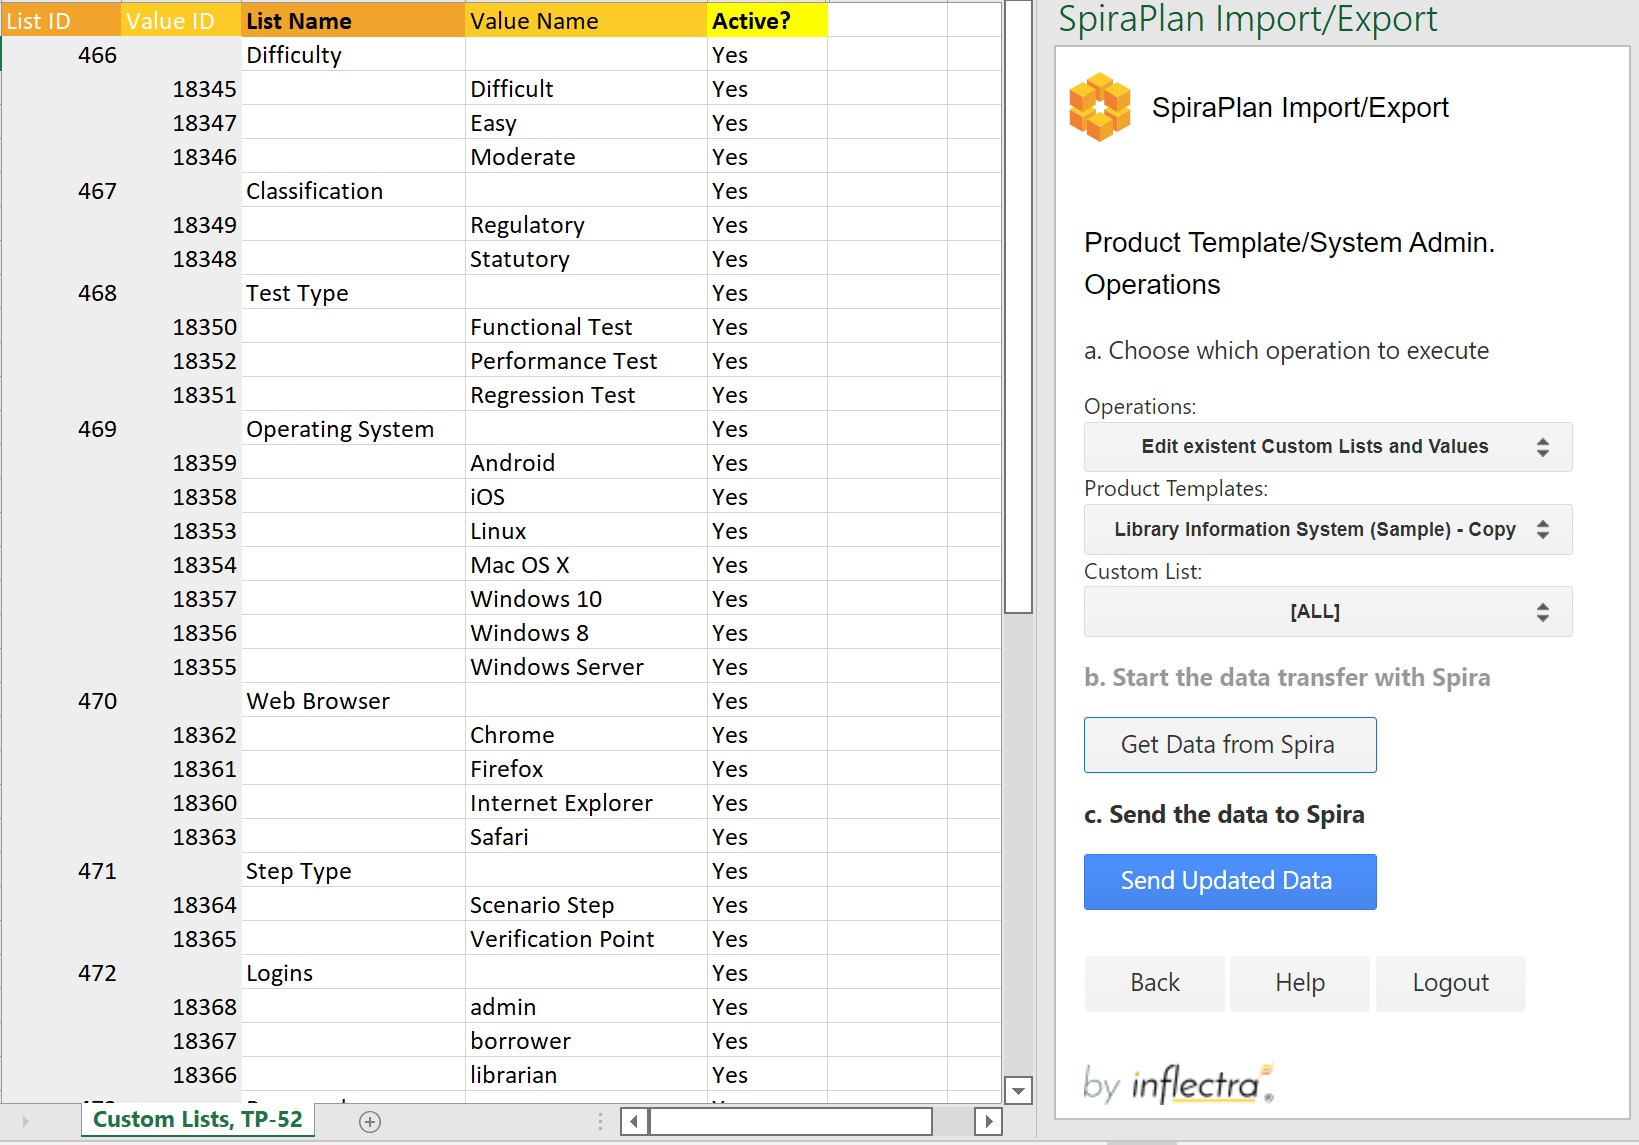
Task: Select the Linux value cell
Action: point(586,531)
